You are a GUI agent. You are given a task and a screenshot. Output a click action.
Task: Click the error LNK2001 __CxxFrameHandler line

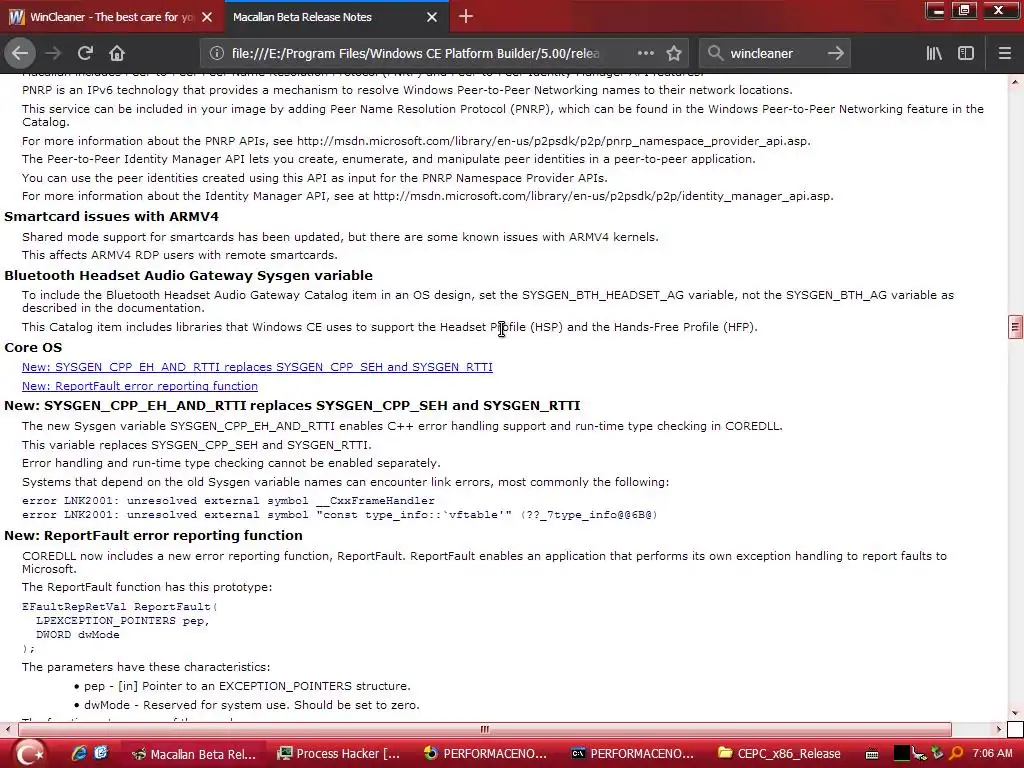[x=228, y=501]
